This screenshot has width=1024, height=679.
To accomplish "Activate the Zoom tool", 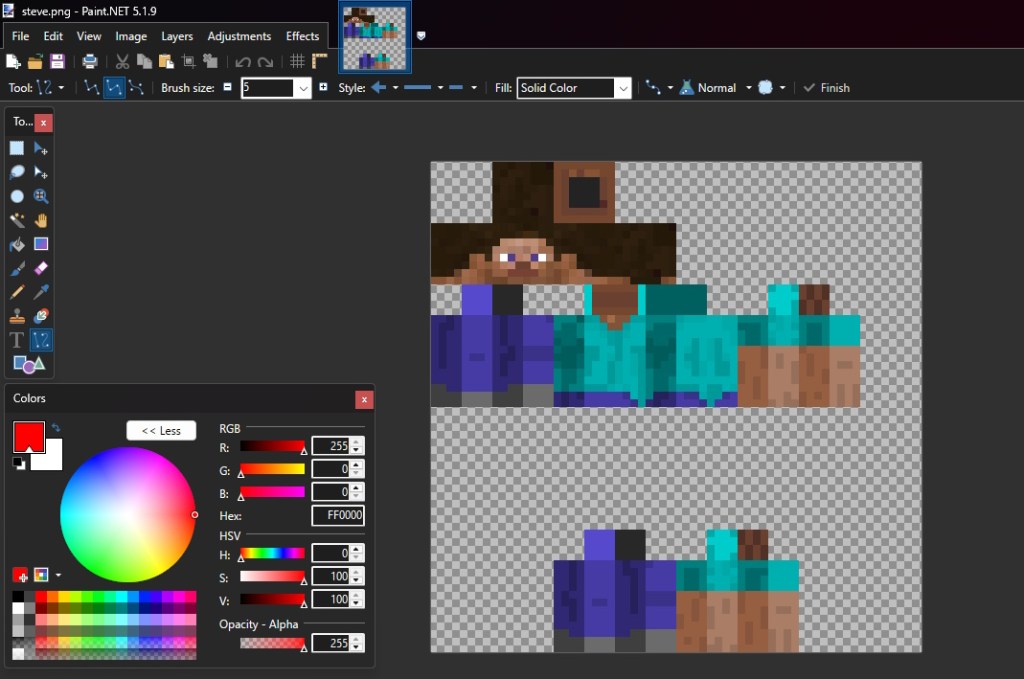I will click(40, 196).
